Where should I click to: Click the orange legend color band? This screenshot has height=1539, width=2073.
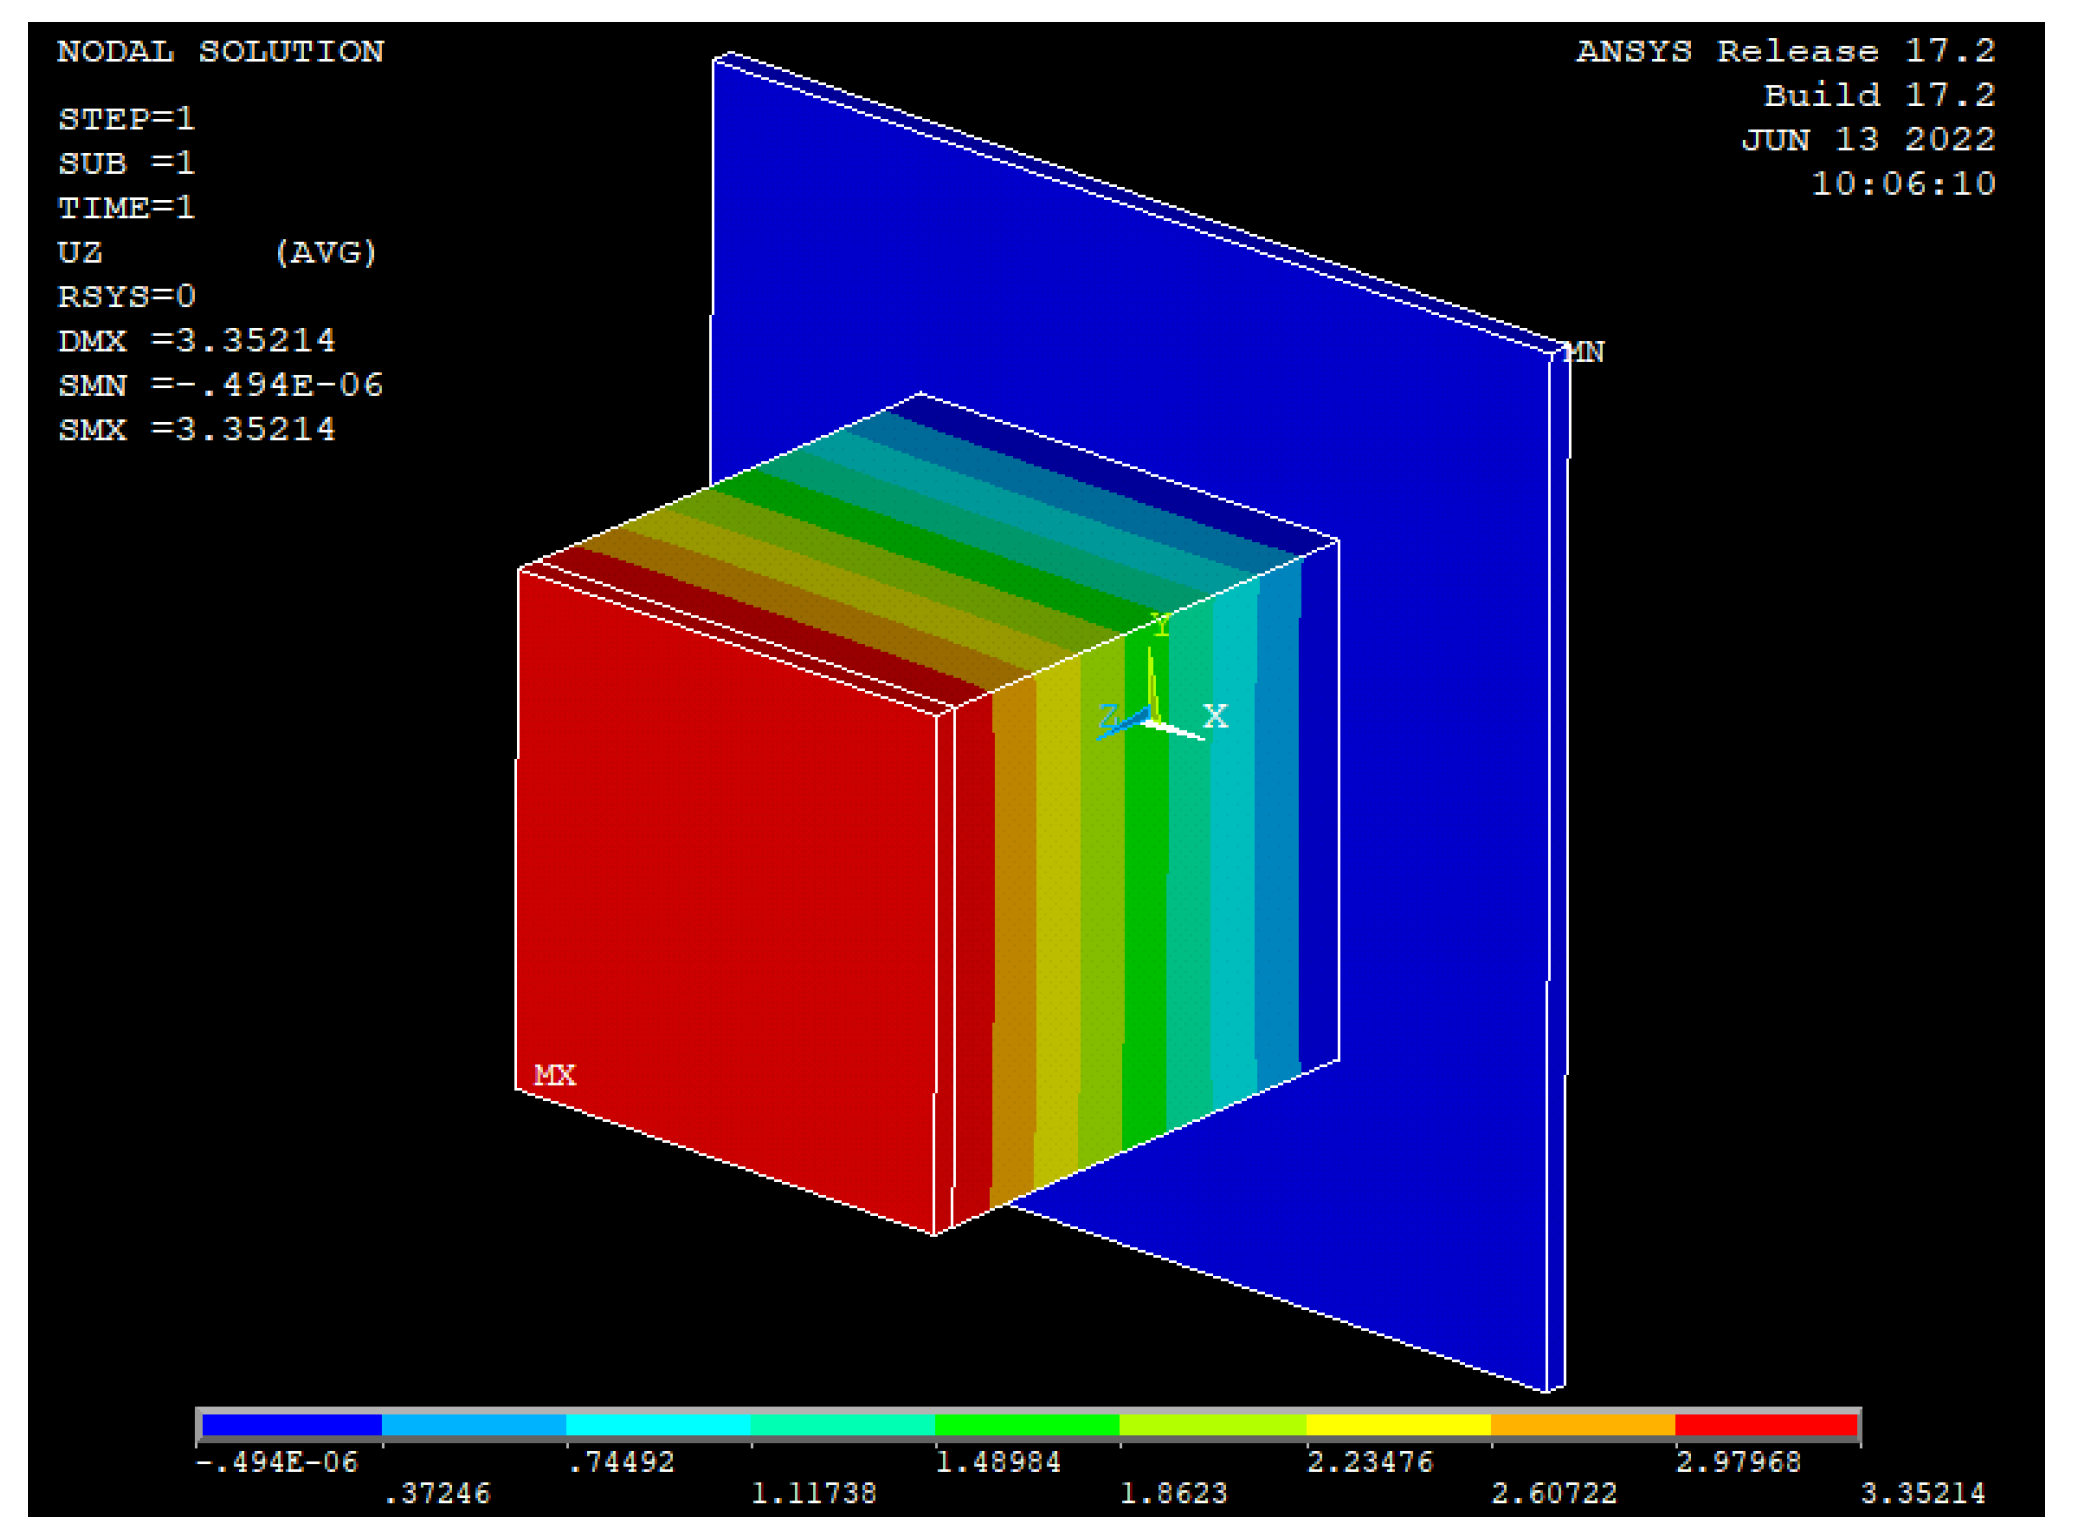tap(1582, 1424)
